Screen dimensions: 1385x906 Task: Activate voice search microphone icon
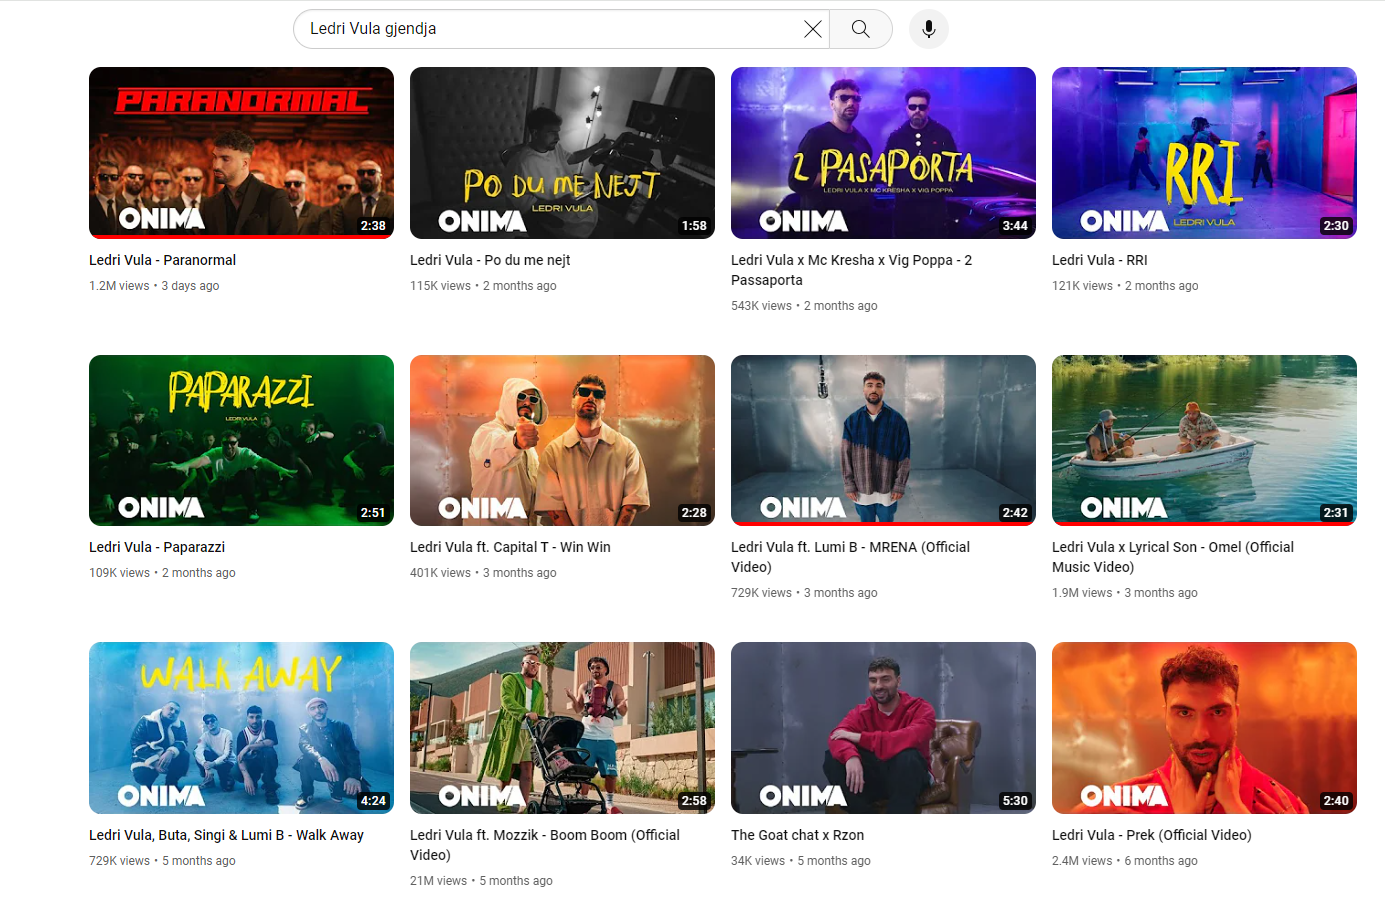[928, 29]
